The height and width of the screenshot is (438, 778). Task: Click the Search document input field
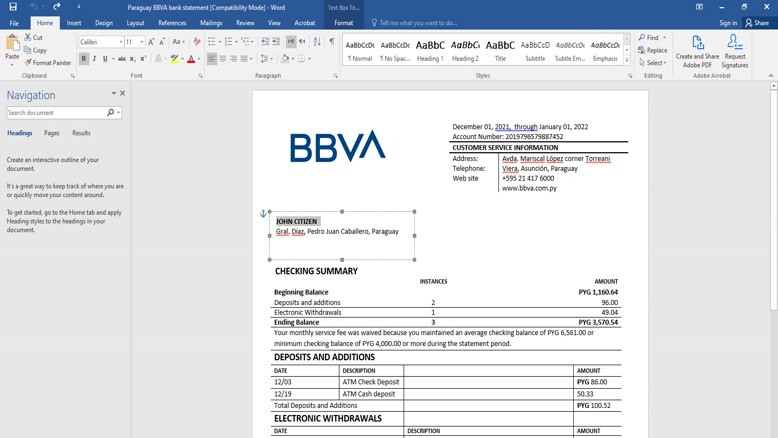coord(55,113)
